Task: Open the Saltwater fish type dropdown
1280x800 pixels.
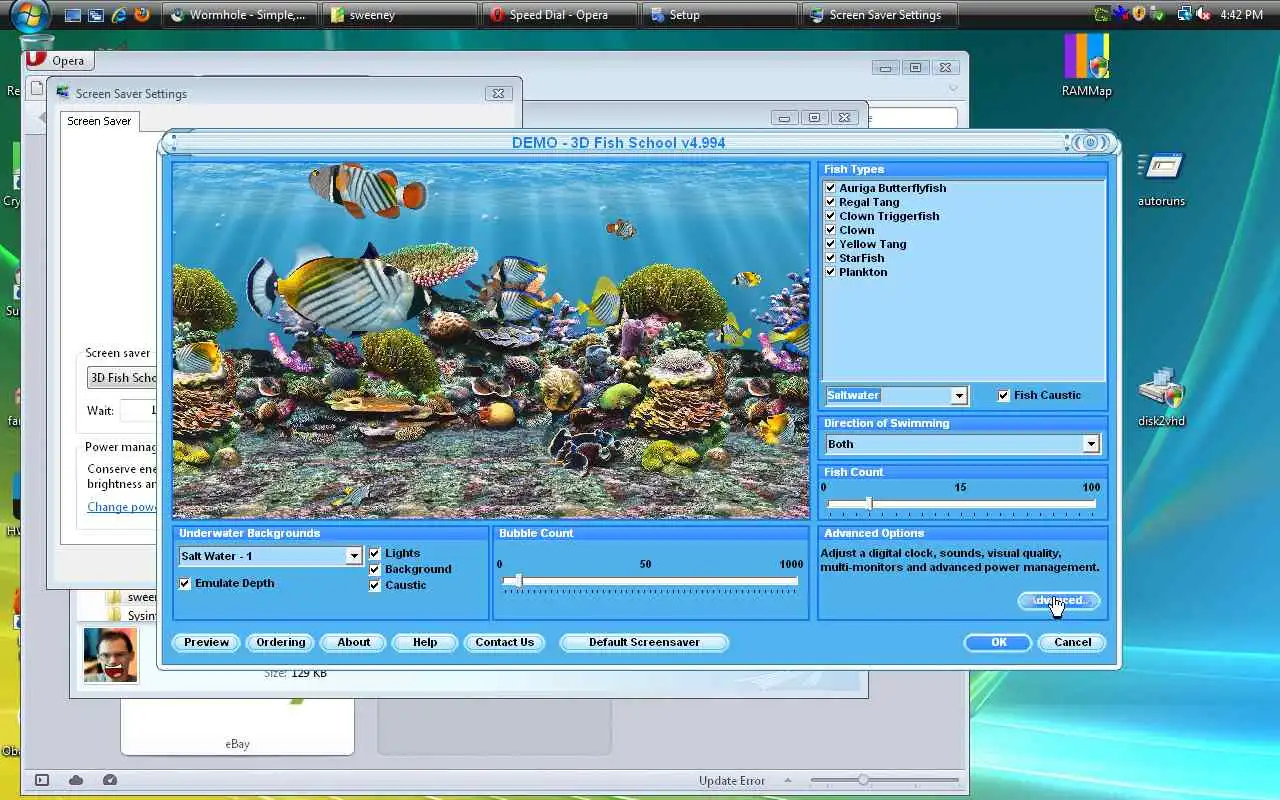Action: 959,395
